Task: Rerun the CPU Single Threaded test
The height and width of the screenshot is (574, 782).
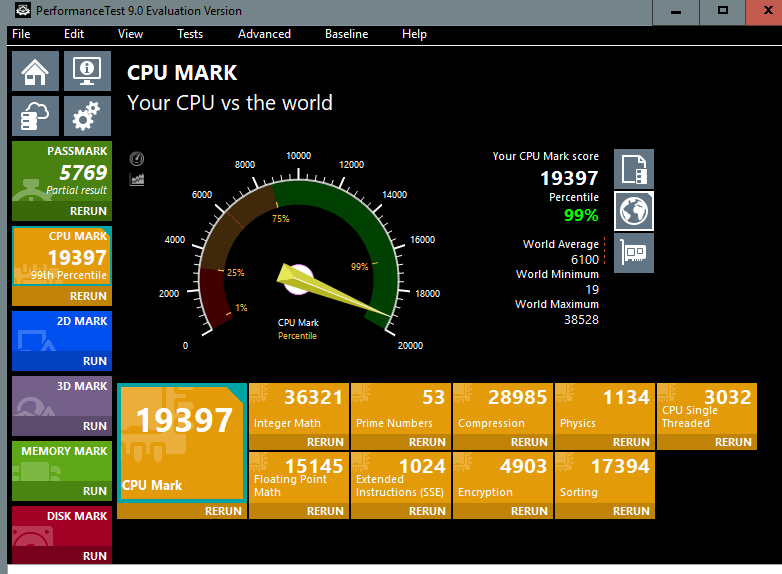Action: pyautogui.click(x=707, y=442)
